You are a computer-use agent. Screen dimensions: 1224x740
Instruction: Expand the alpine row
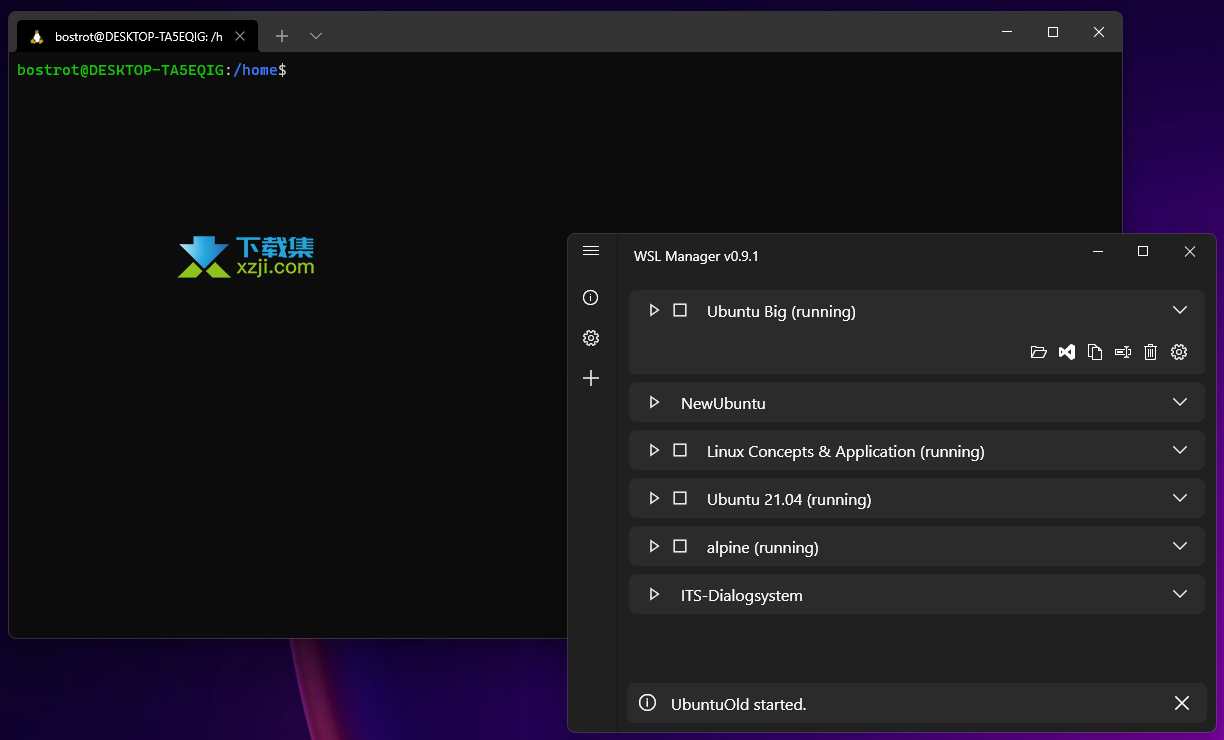[1180, 547]
